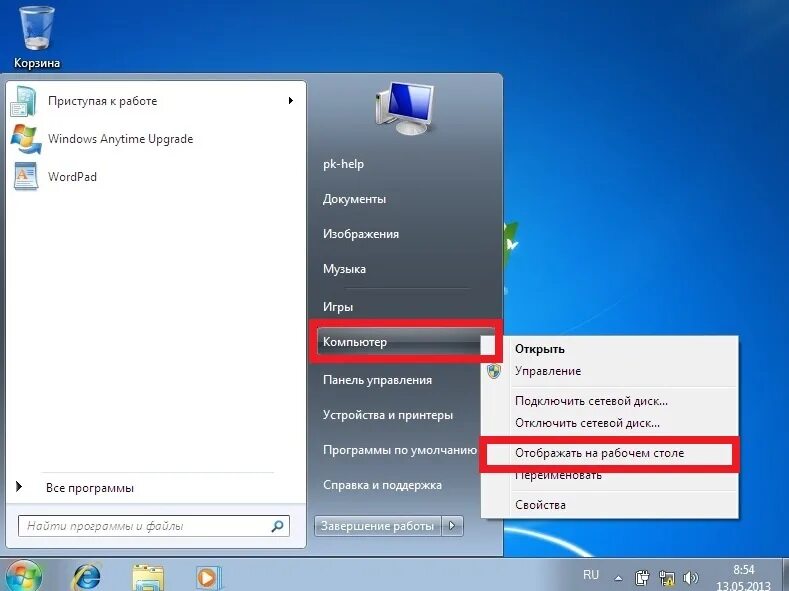Open the Приступая к работе icon
This screenshot has height=591, width=789.
point(23,101)
